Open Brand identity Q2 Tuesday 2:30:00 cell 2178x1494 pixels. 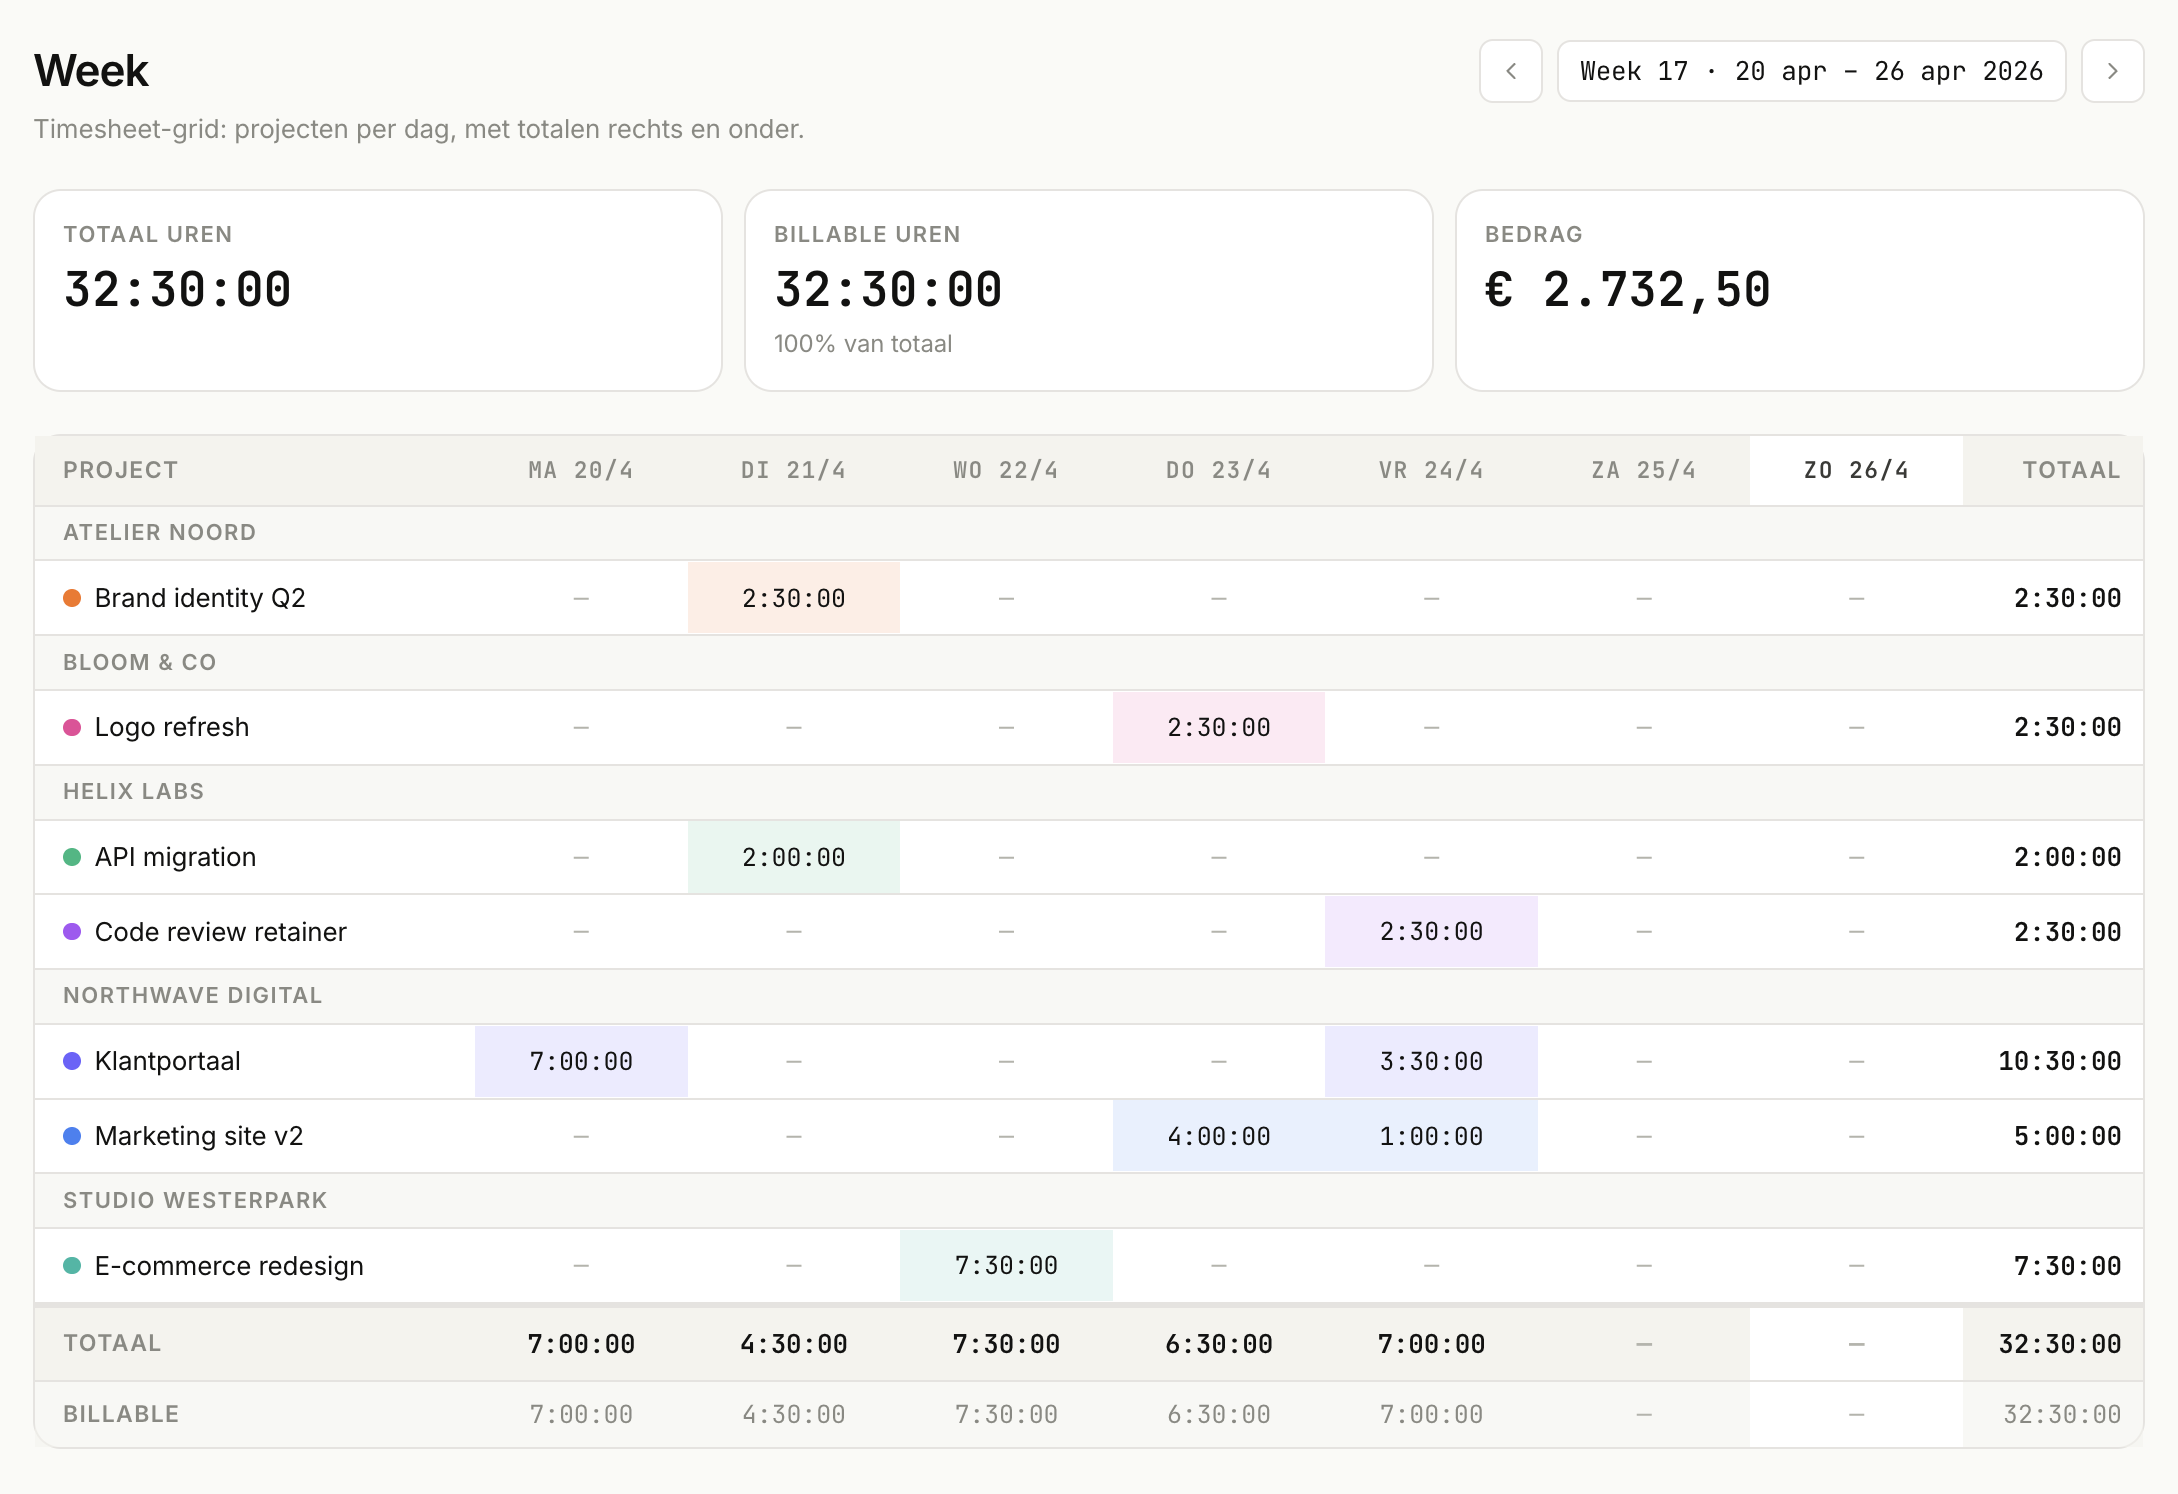point(793,598)
